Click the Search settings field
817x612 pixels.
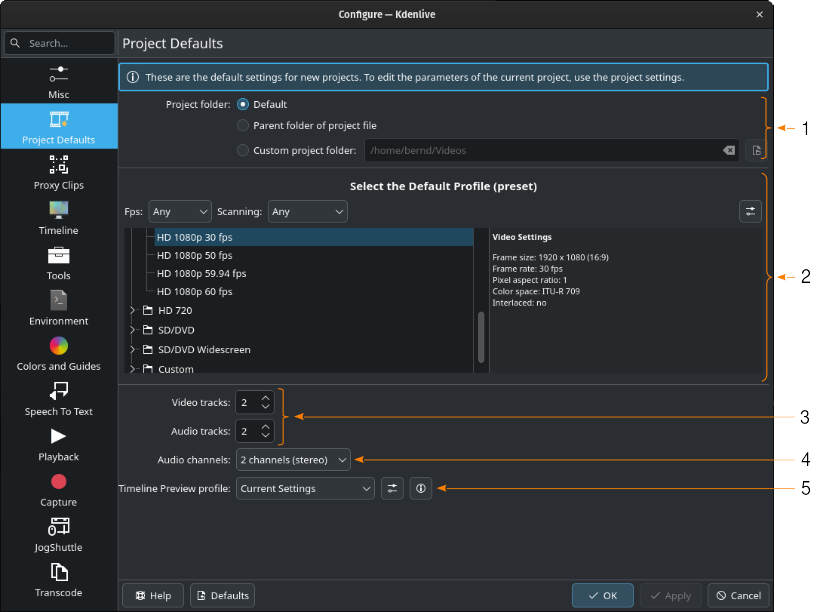[x=59, y=43]
